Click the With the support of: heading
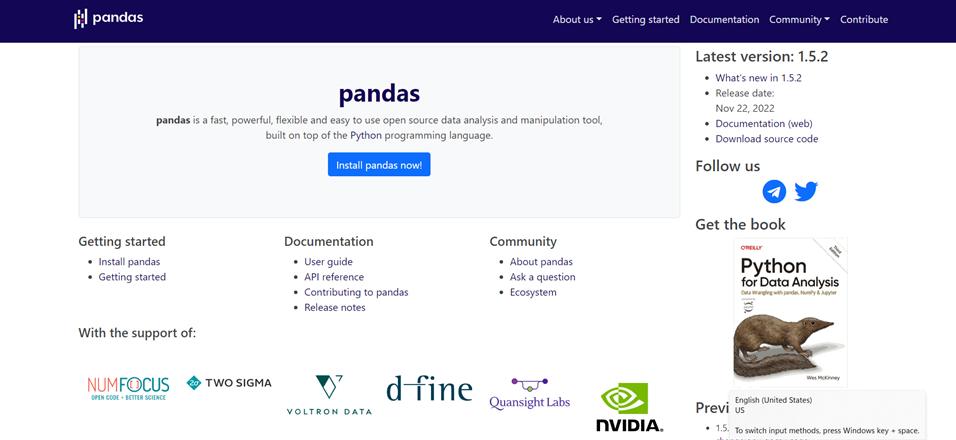956x440 pixels. 137,333
